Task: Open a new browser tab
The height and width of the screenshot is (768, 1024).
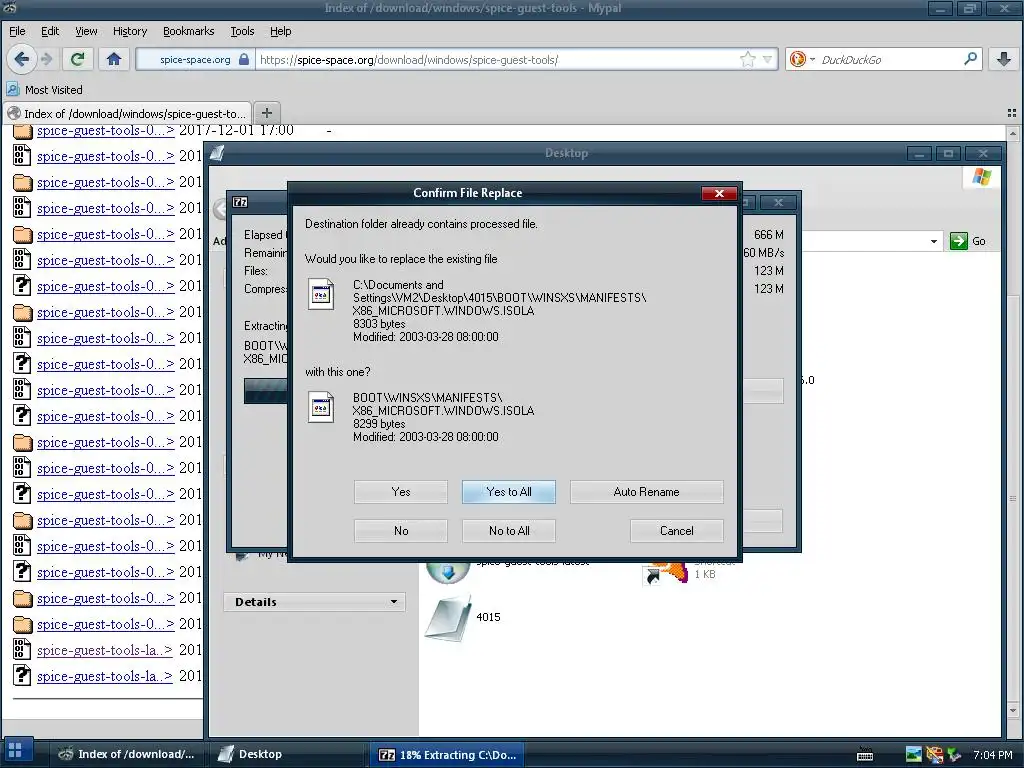Action: 266,112
